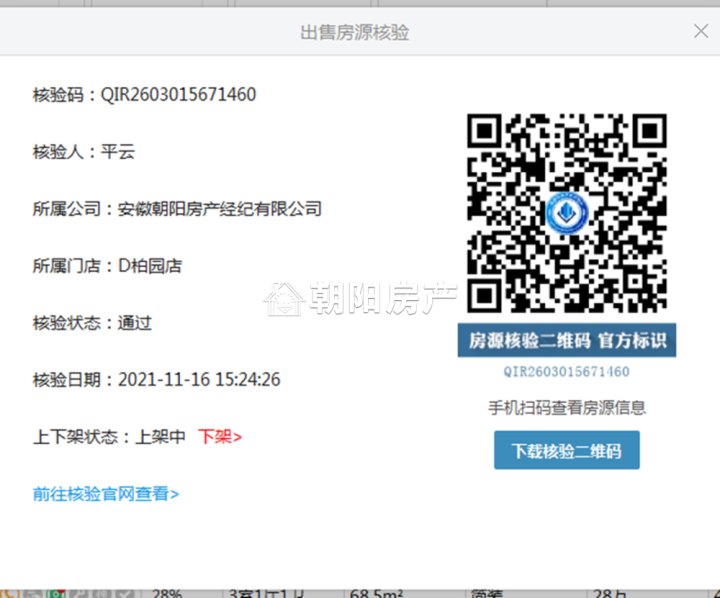Click the red 下架> link
The width and height of the screenshot is (720, 598).
tap(220, 436)
